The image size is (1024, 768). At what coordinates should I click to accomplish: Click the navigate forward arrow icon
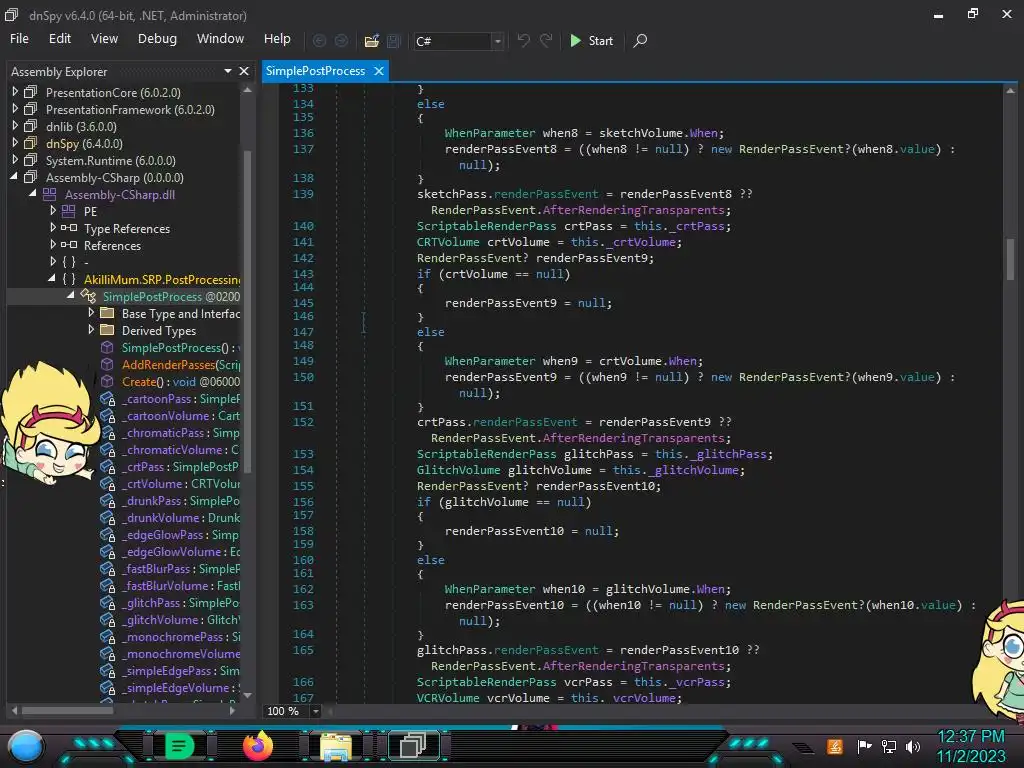pyautogui.click(x=341, y=40)
